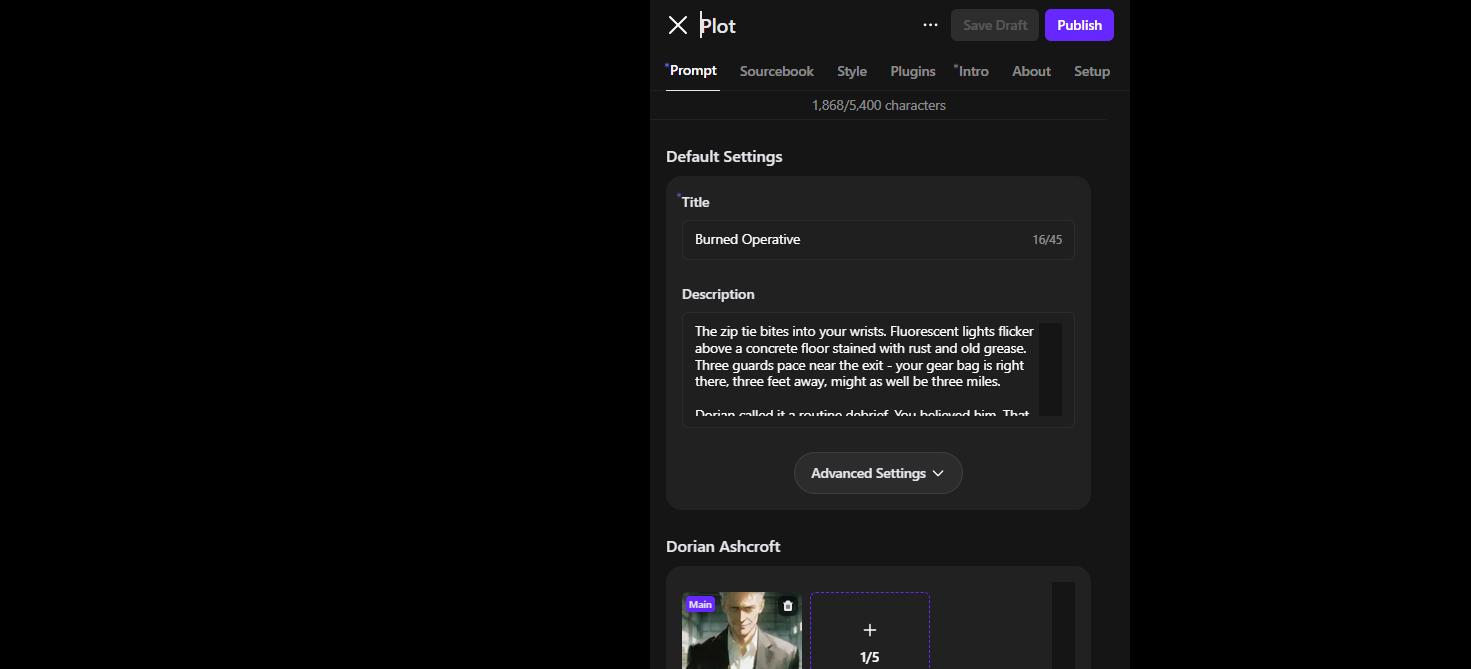Click the 'Main' badge on character image
This screenshot has height=669, width=1471.
pyautogui.click(x=700, y=604)
